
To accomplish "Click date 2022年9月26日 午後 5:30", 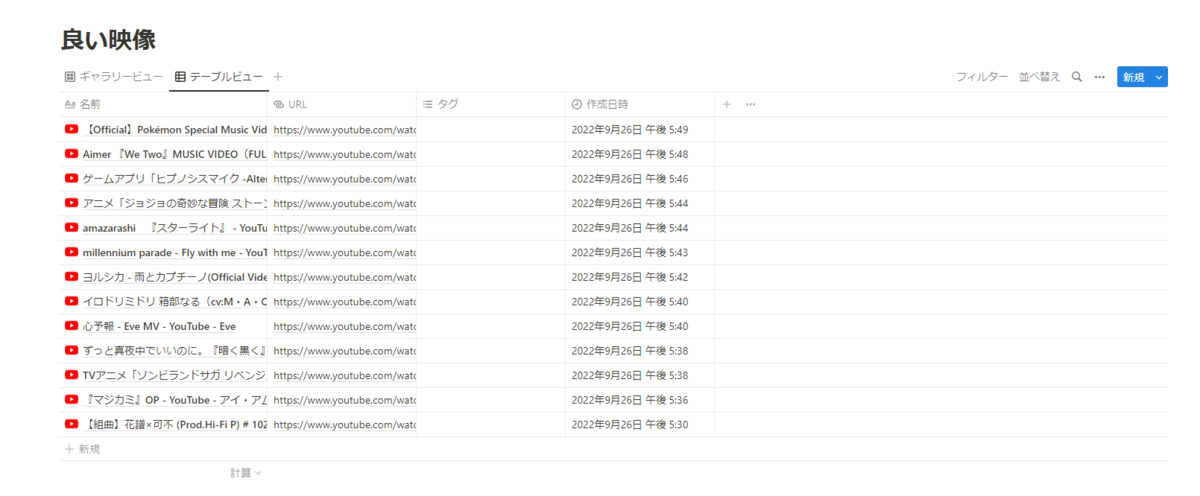I will pos(629,424).
